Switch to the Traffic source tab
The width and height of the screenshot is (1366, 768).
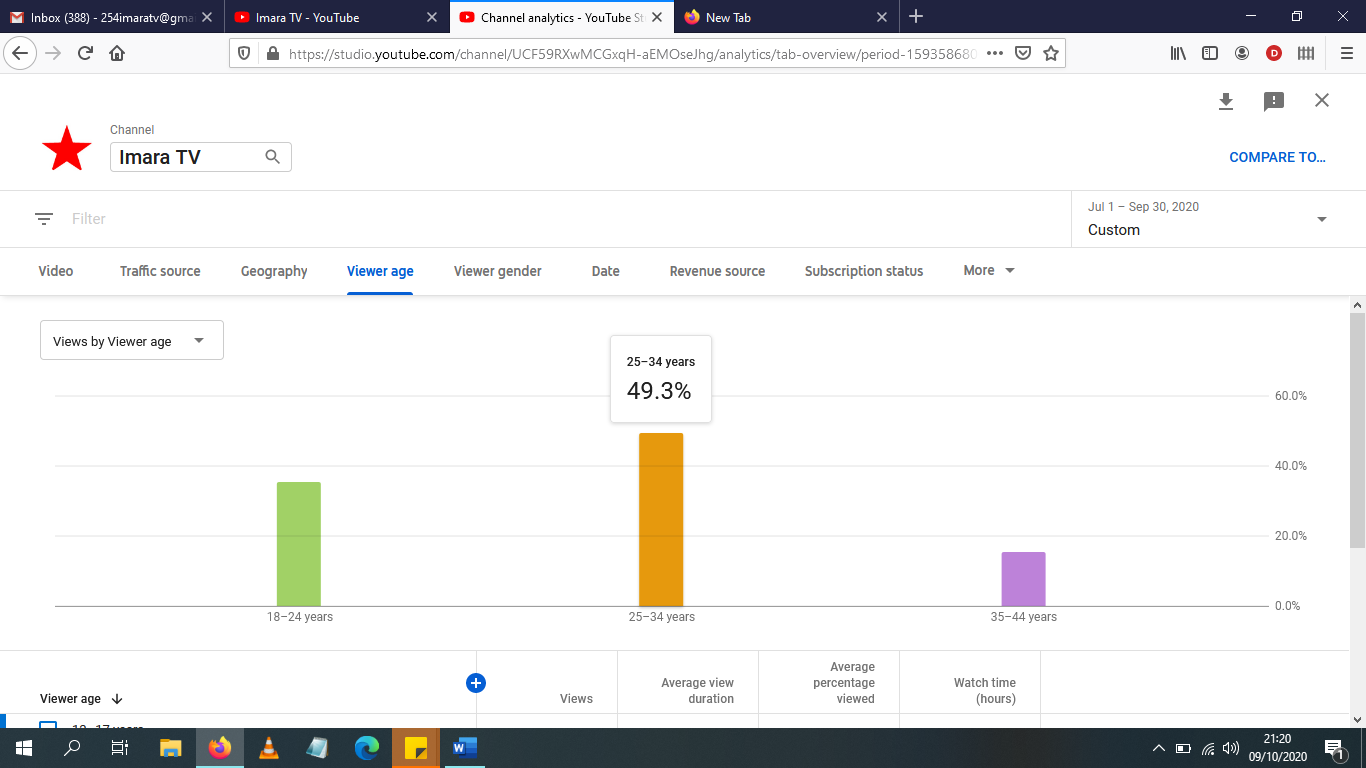[x=160, y=271]
